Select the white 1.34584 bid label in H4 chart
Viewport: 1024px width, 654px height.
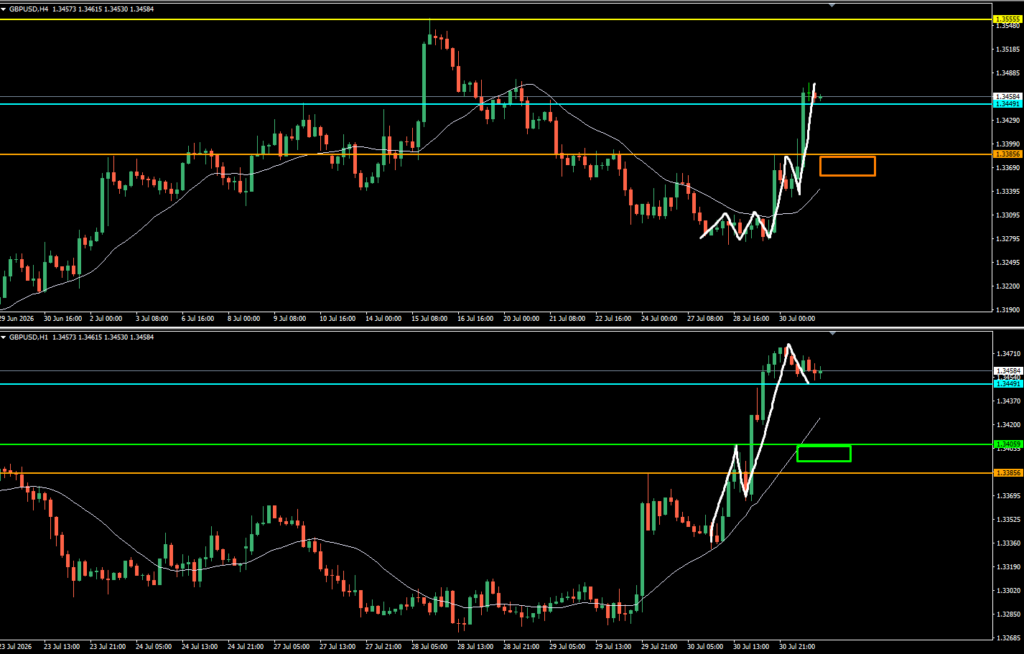point(1007,97)
